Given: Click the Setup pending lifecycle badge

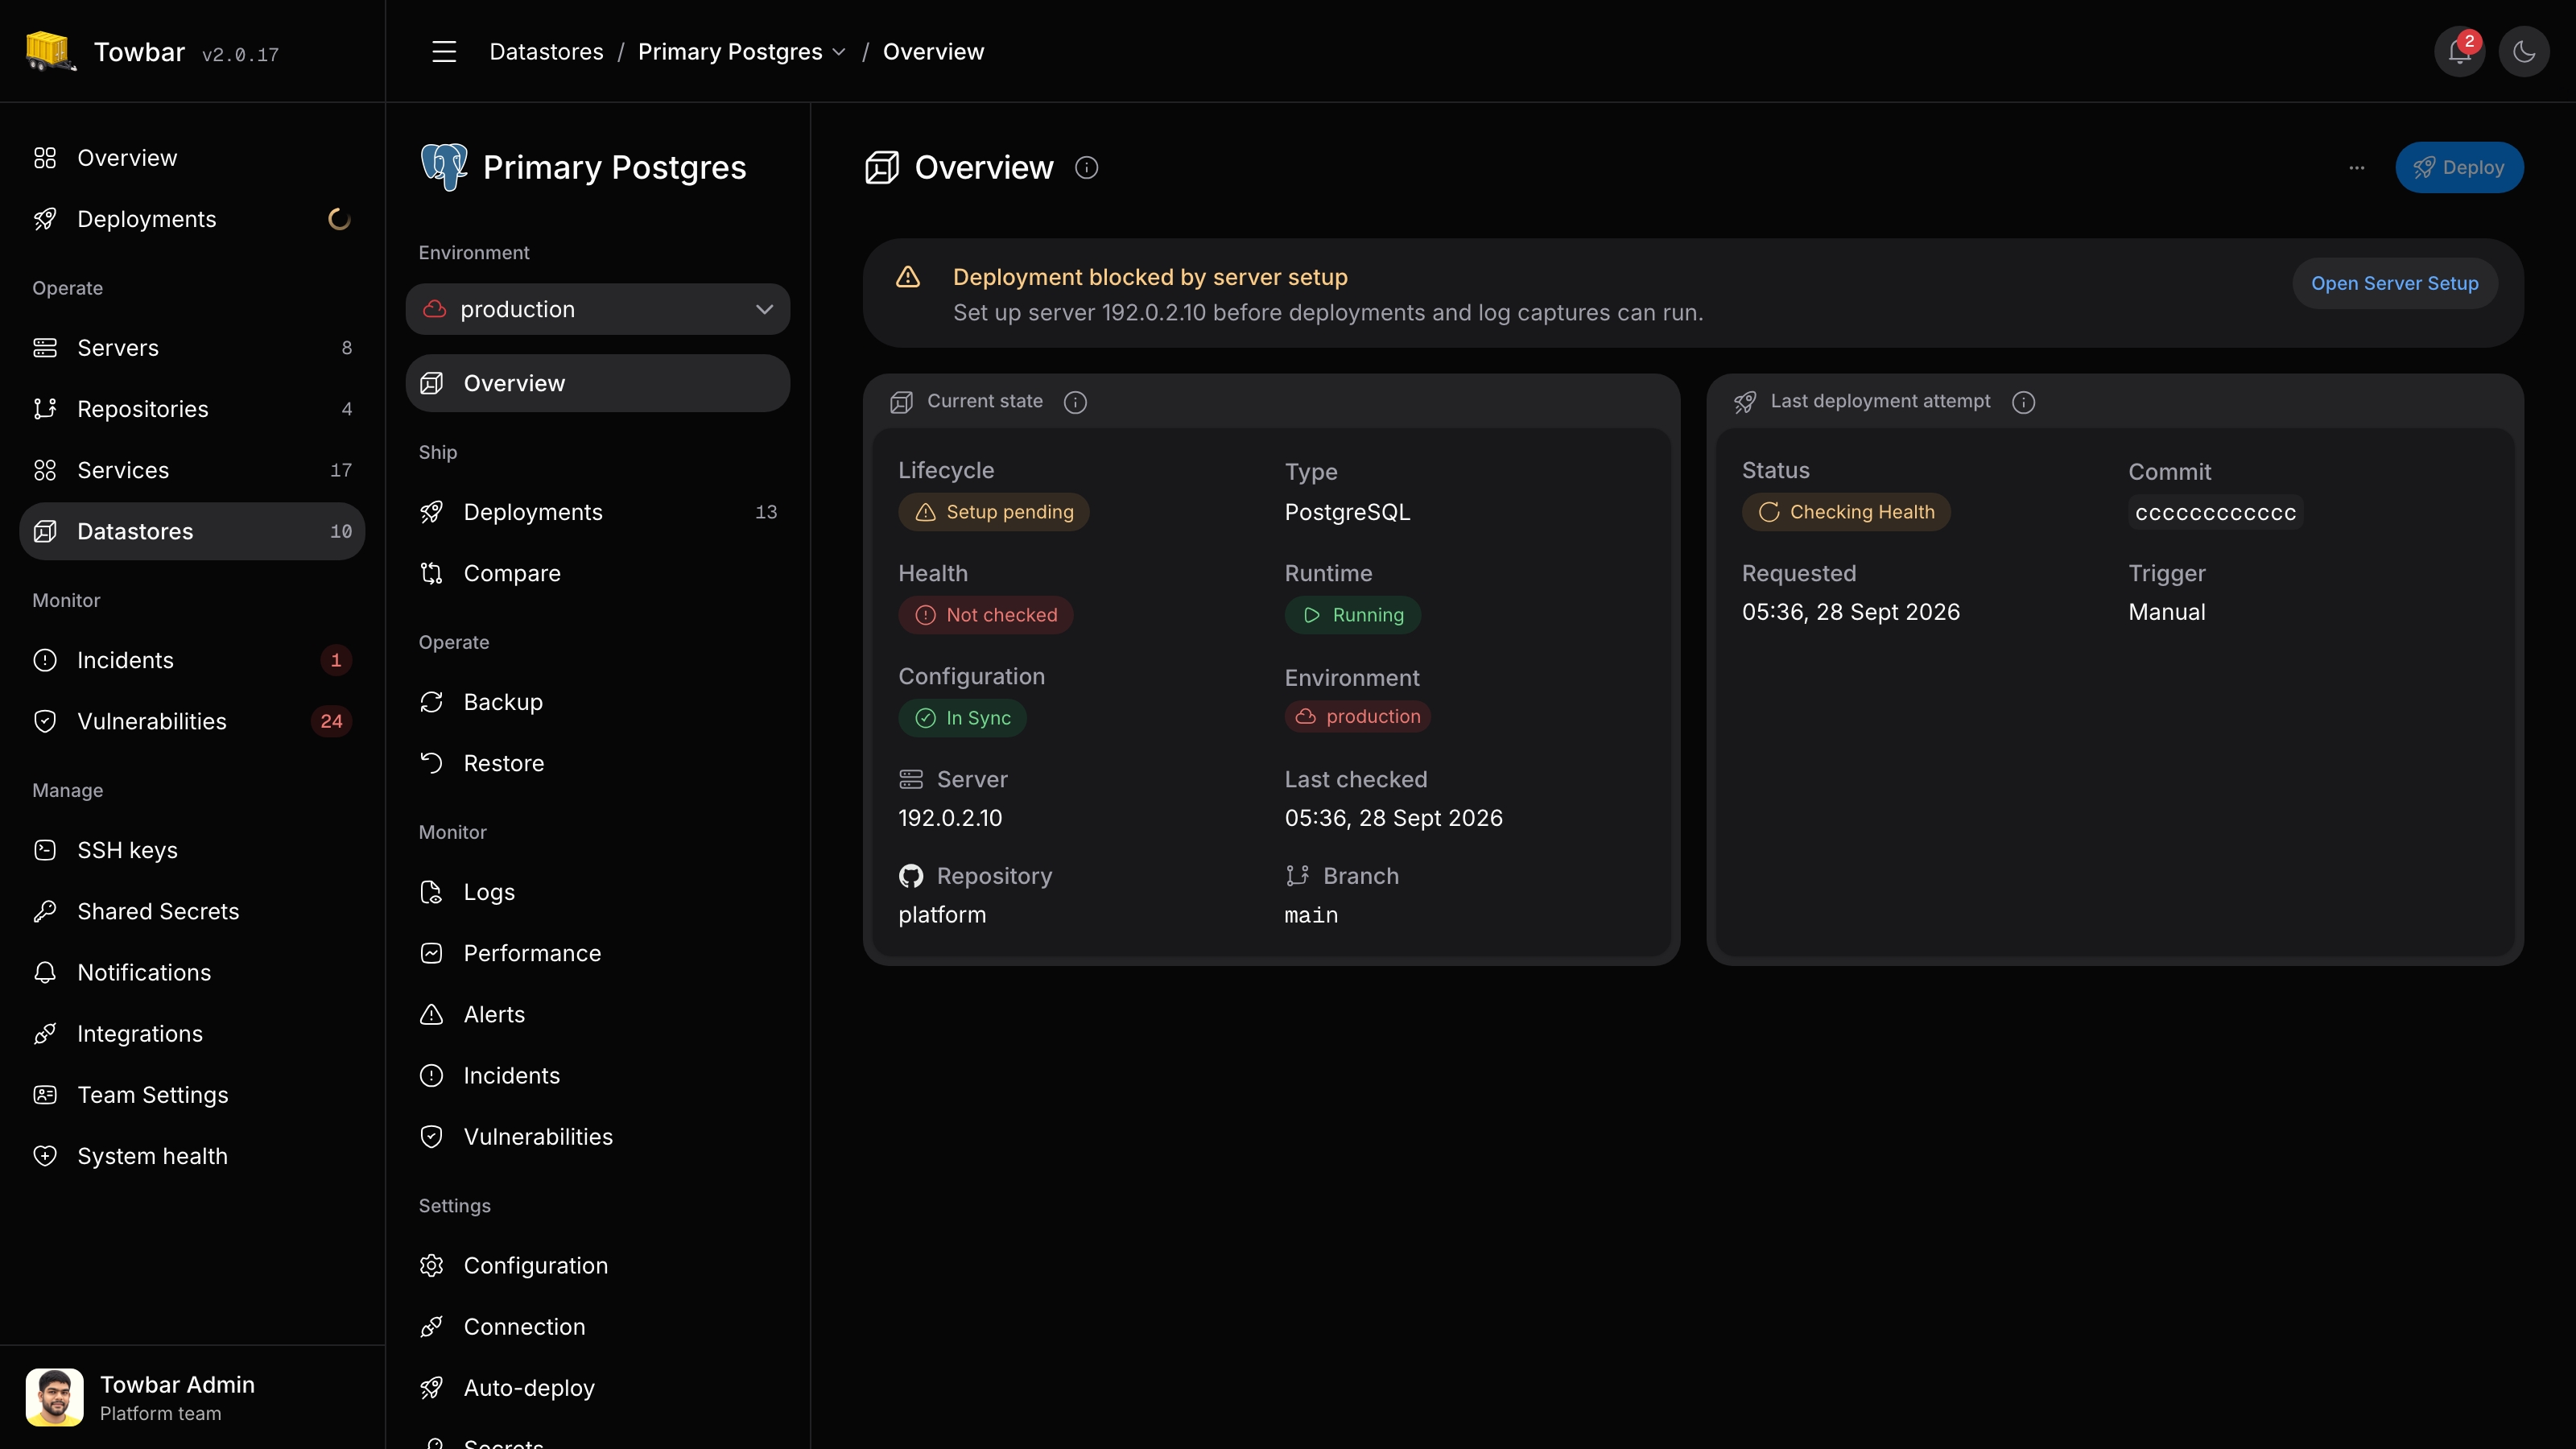Looking at the screenshot, I should 994,512.
